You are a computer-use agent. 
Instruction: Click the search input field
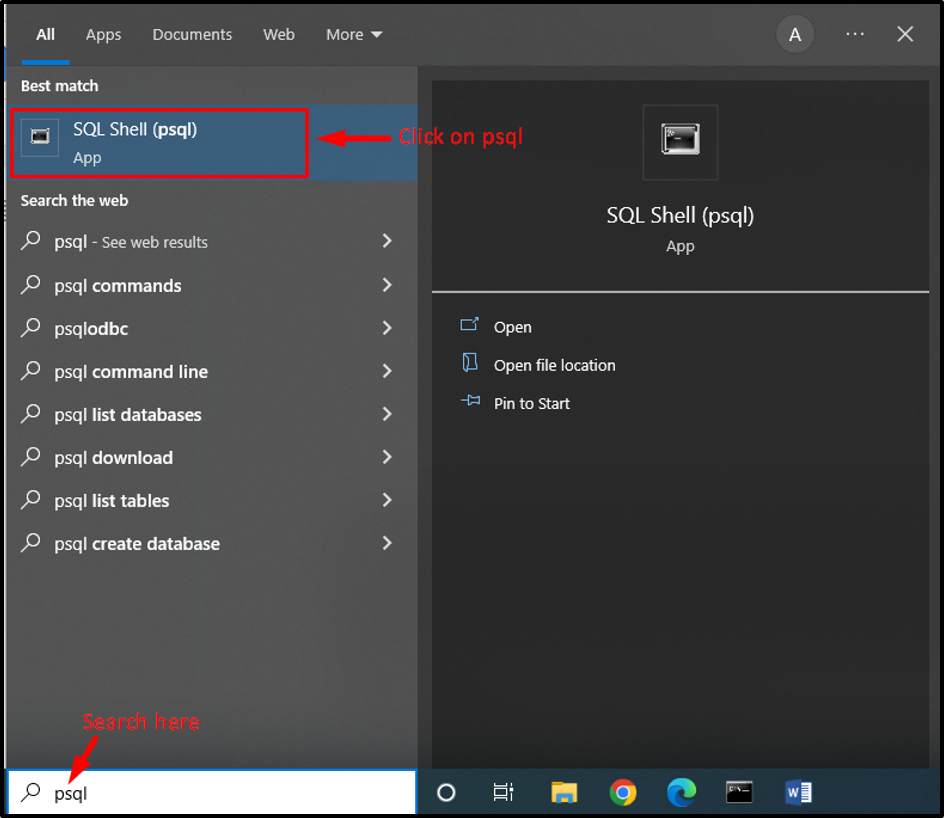pyautogui.click(x=200, y=792)
